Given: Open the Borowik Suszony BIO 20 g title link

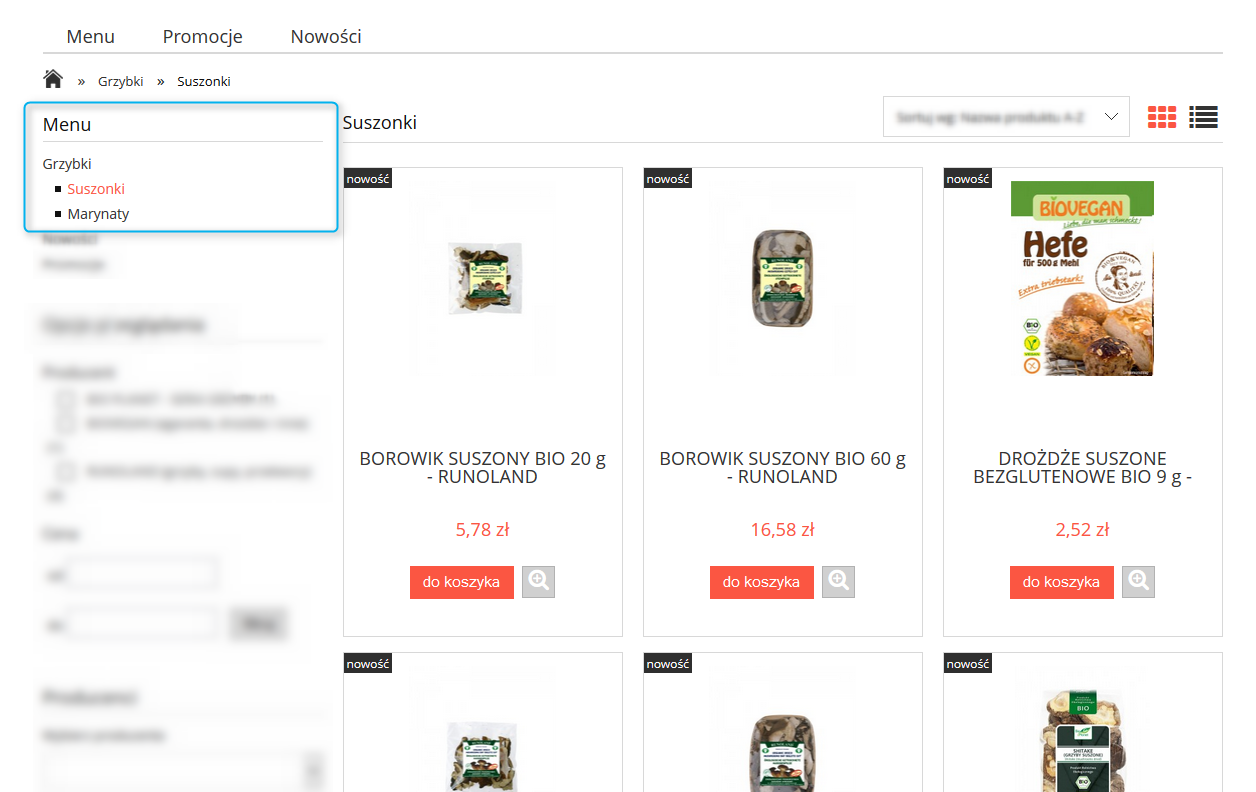Looking at the screenshot, I should [483, 468].
